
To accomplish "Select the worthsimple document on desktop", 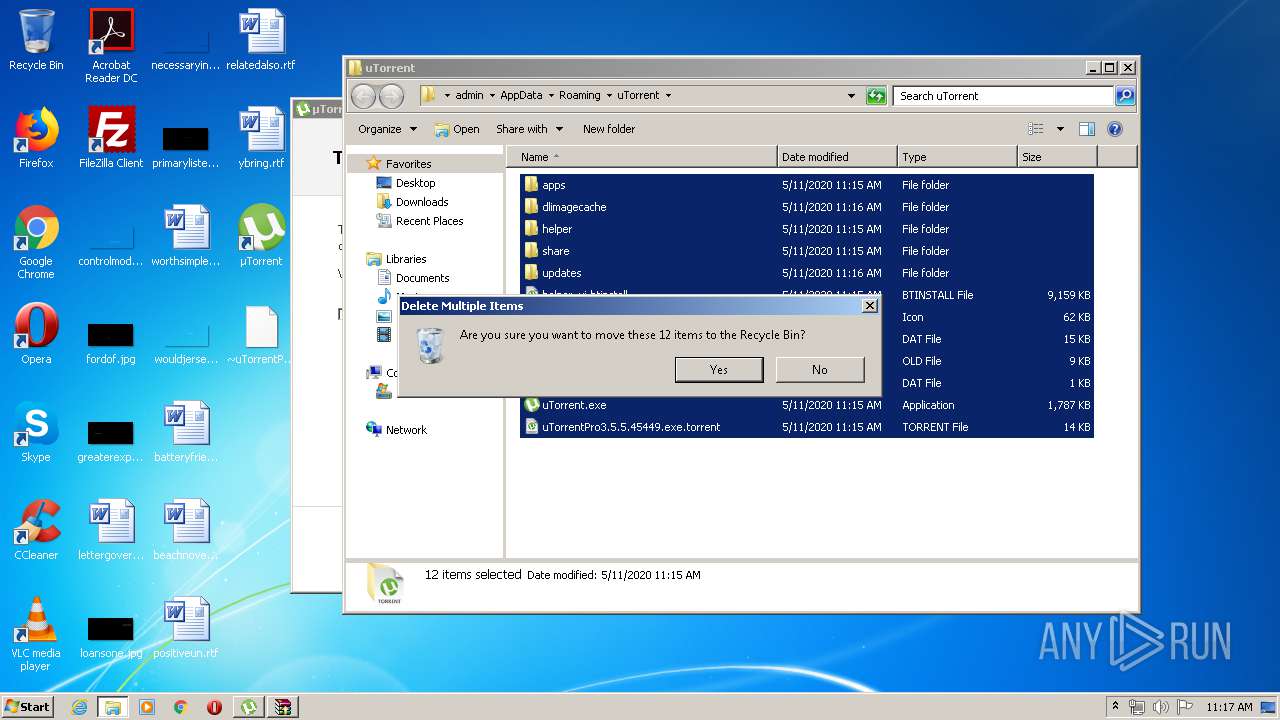I will tap(186, 236).
